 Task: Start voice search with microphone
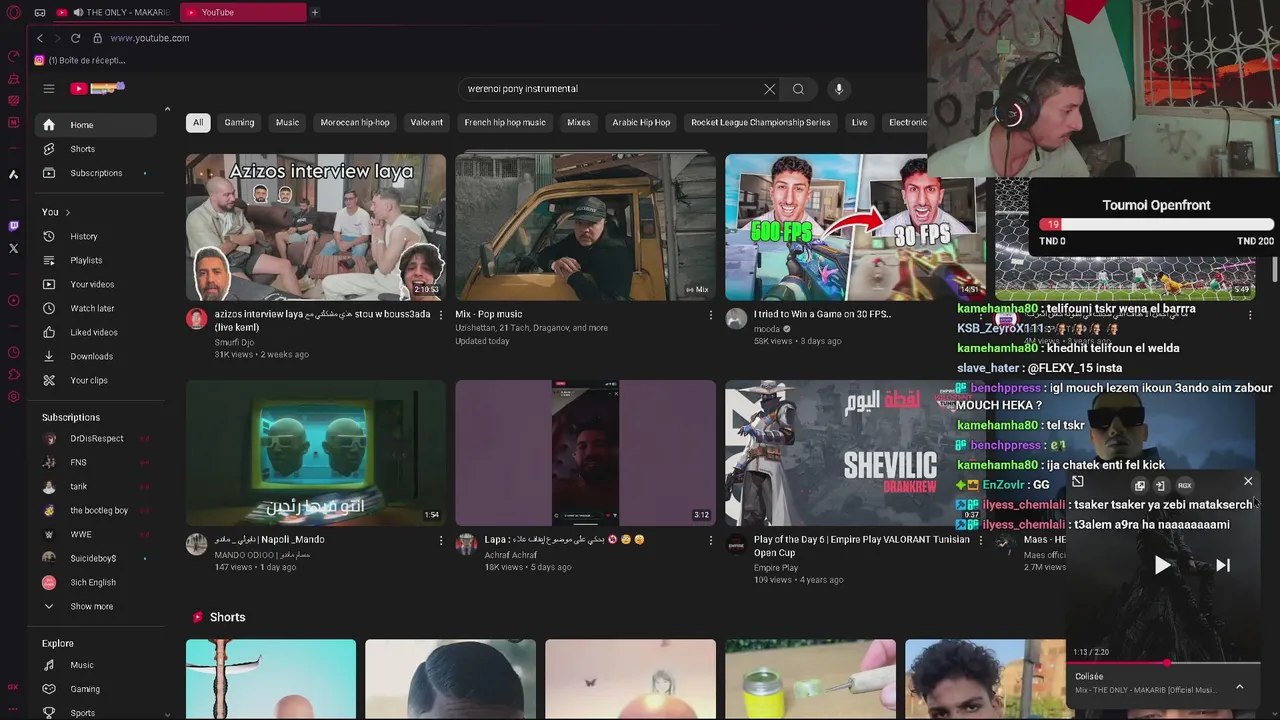839,89
